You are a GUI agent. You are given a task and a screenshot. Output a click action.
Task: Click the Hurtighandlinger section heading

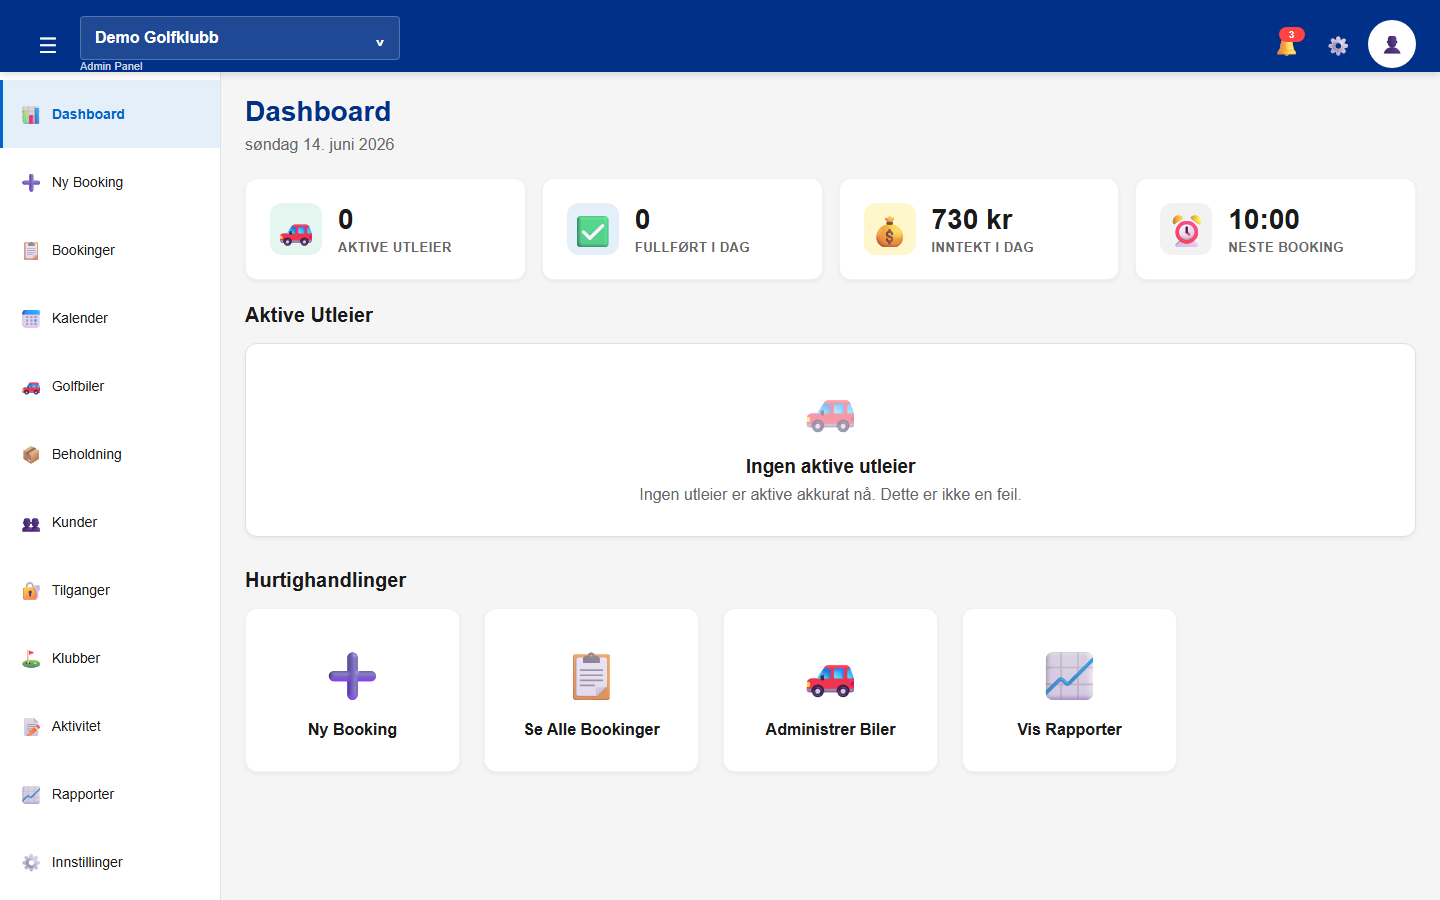pyautogui.click(x=326, y=580)
